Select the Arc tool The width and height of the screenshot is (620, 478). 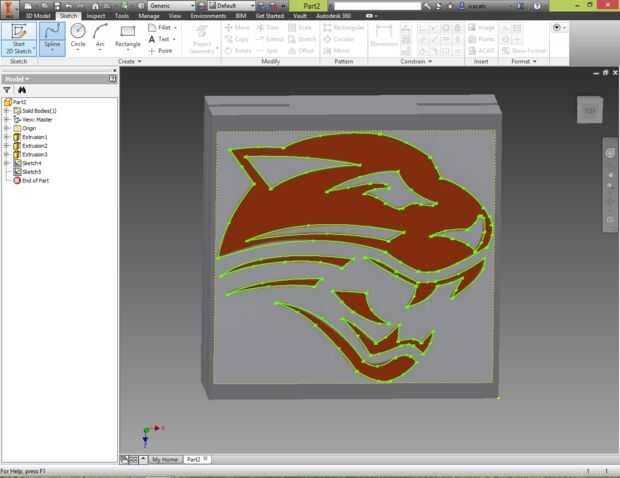click(100, 36)
